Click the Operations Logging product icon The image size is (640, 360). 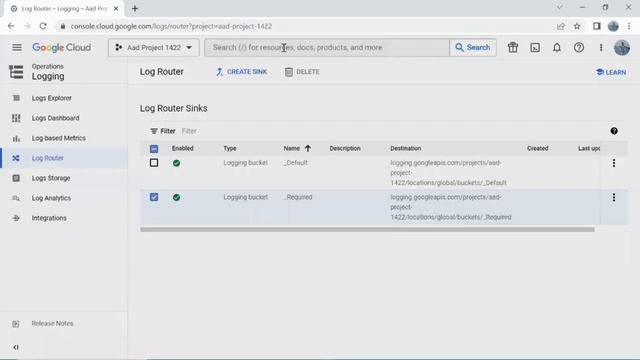tap(16, 72)
